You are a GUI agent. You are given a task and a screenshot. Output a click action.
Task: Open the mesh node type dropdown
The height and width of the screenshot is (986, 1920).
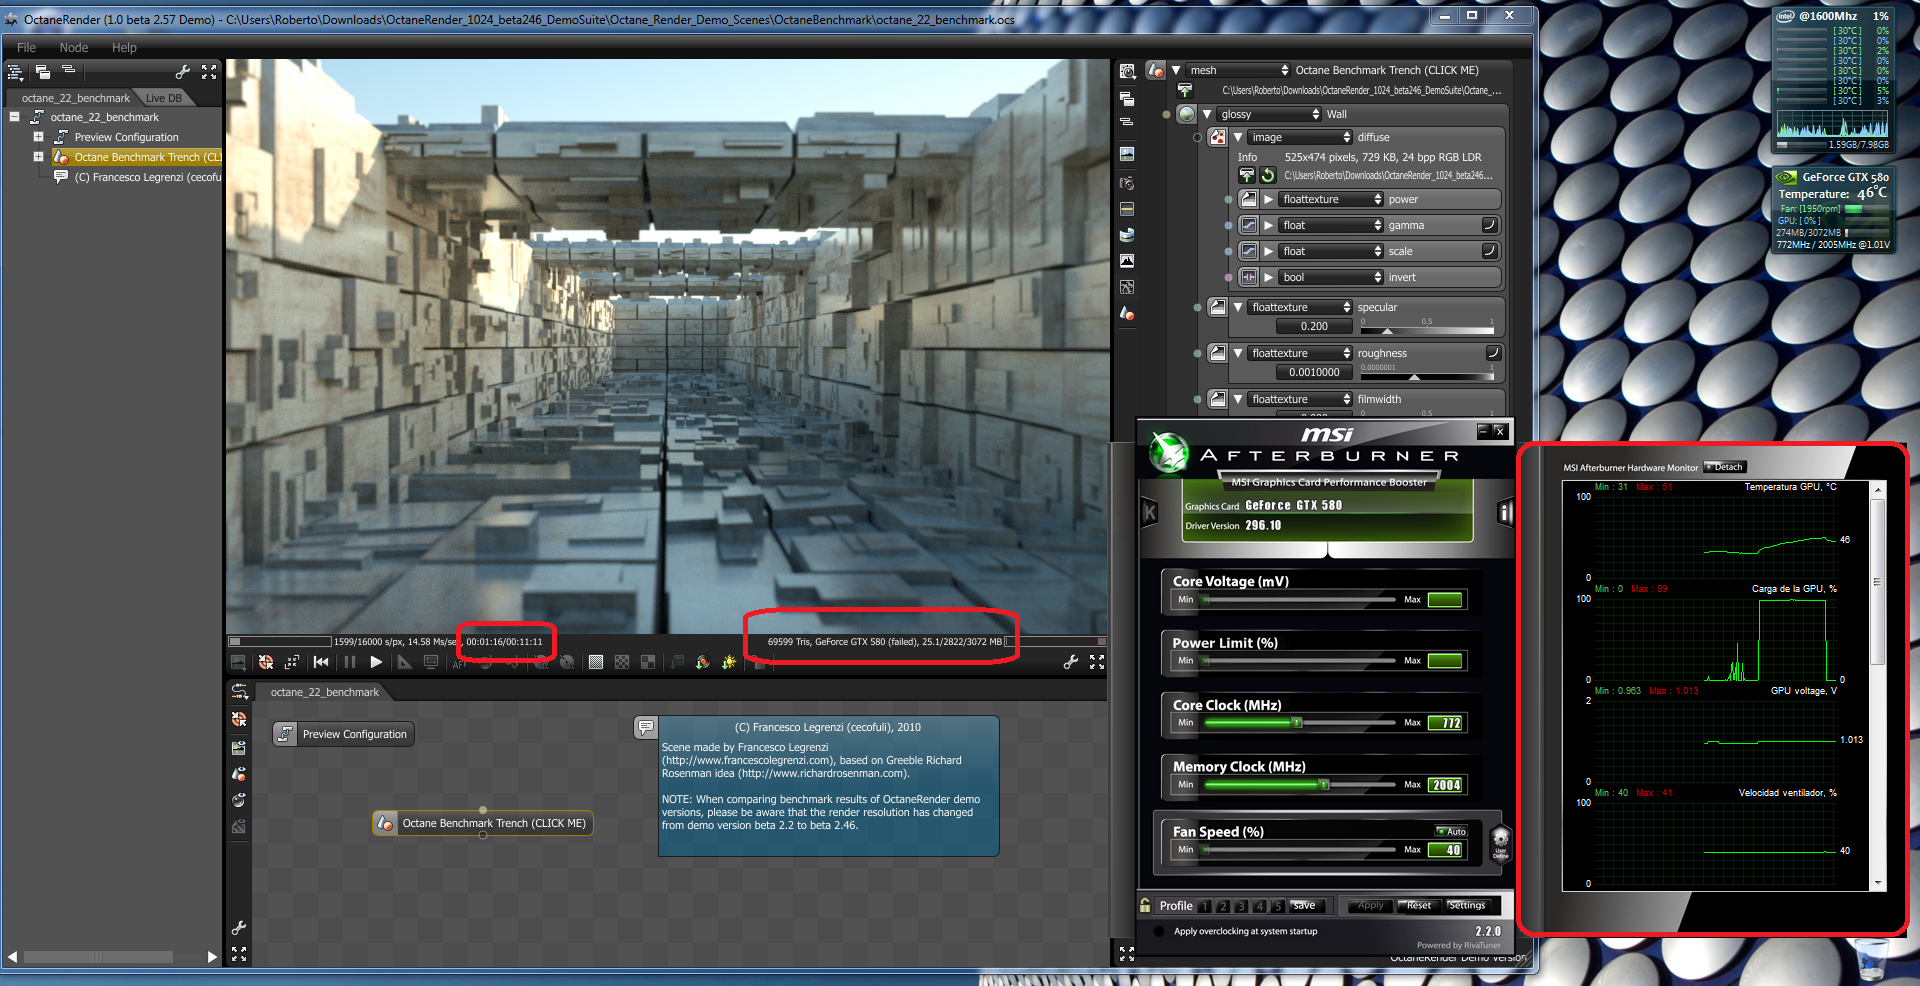1238,70
